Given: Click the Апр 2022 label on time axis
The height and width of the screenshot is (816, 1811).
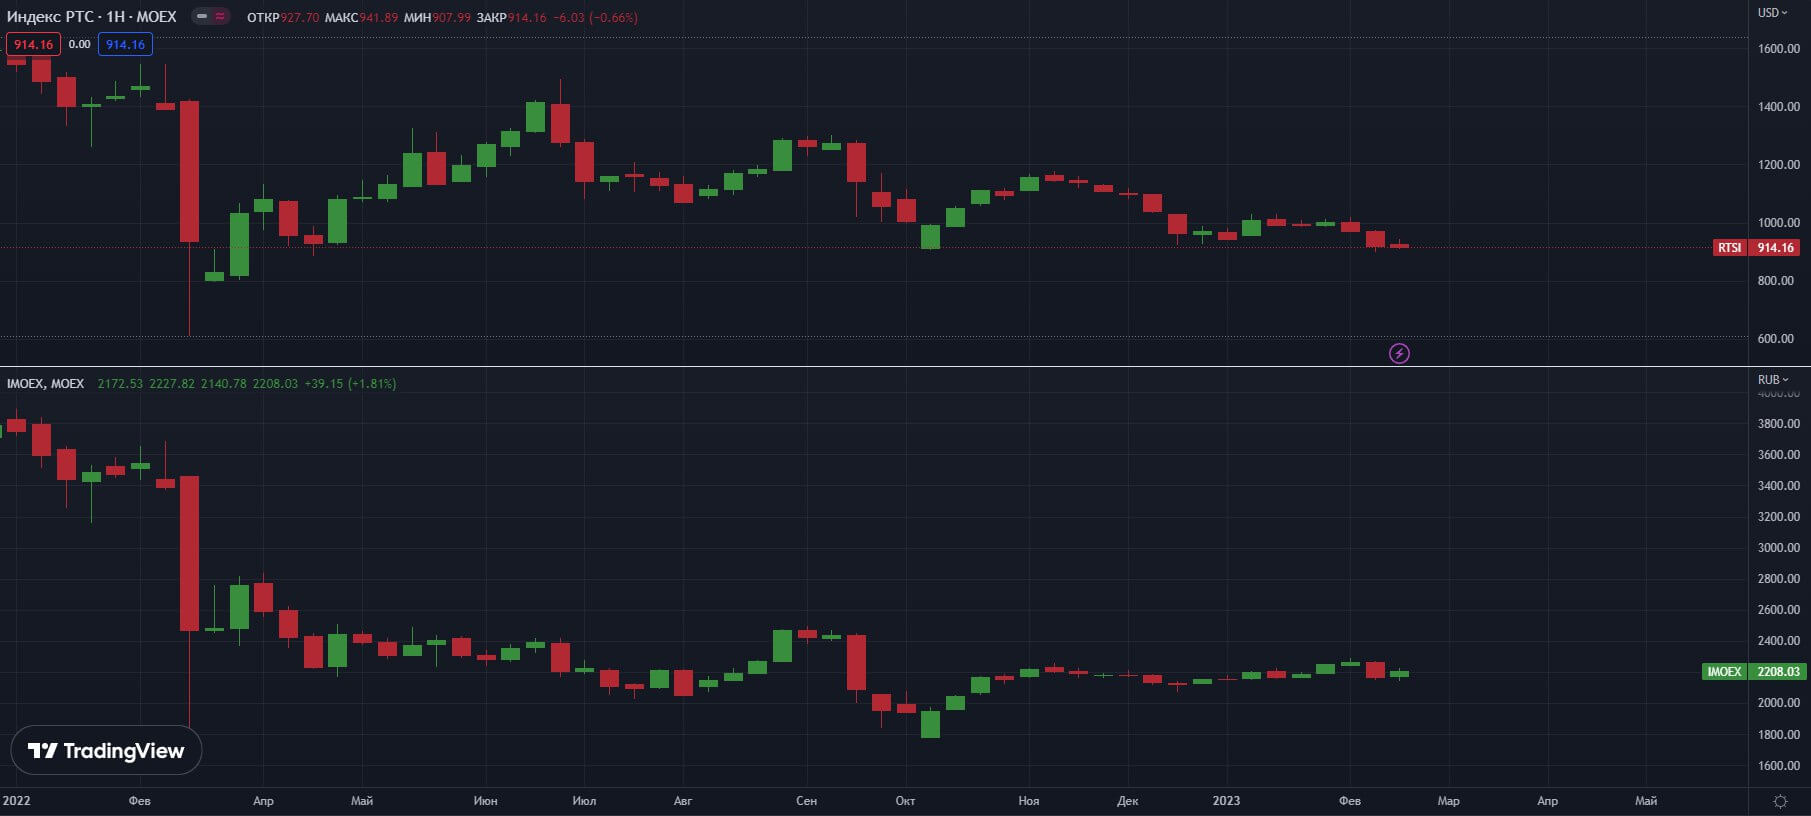Looking at the screenshot, I should (x=263, y=801).
